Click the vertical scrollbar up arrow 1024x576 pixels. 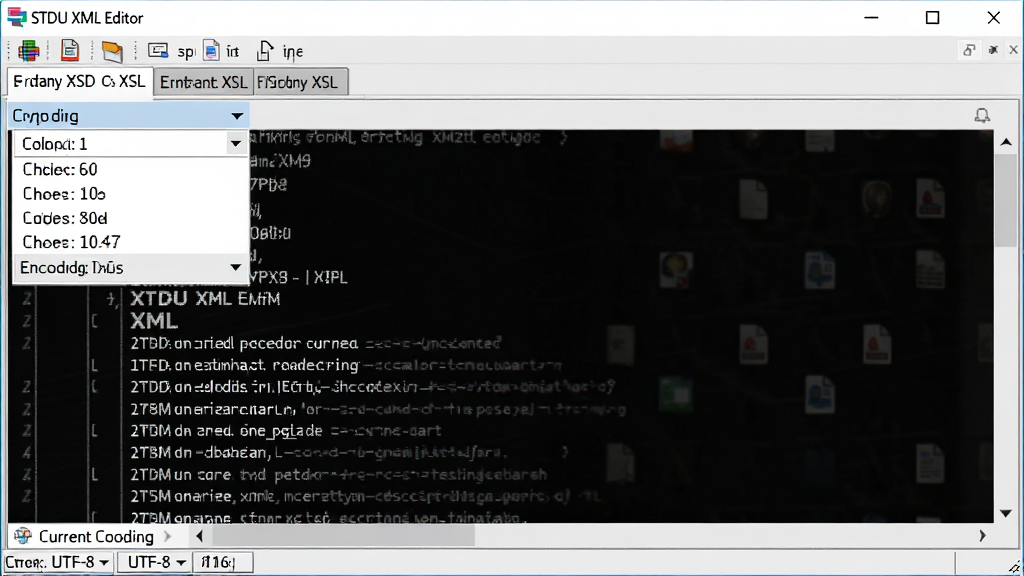(x=1006, y=142)
